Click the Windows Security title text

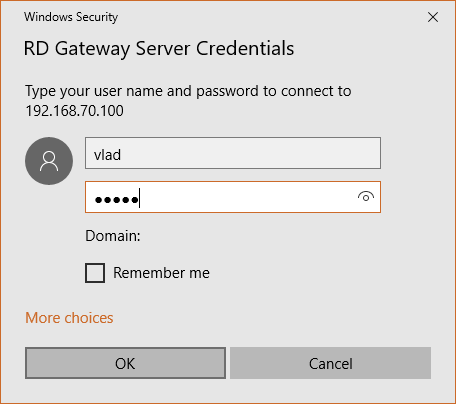71,17
